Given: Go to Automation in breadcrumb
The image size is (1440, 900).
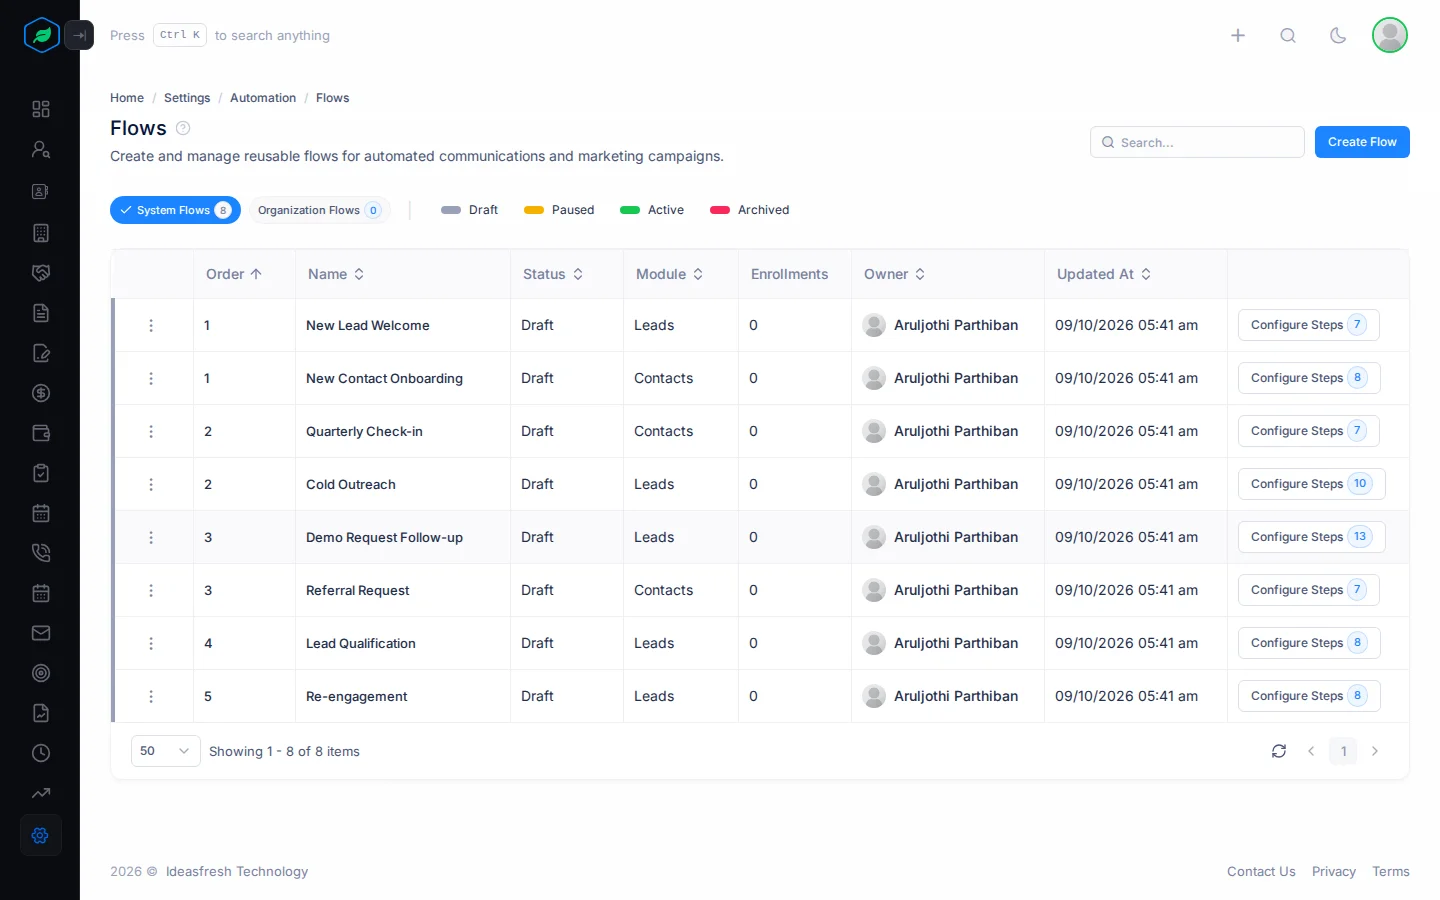Looking at the screenshot, I should tap(263, 98).
